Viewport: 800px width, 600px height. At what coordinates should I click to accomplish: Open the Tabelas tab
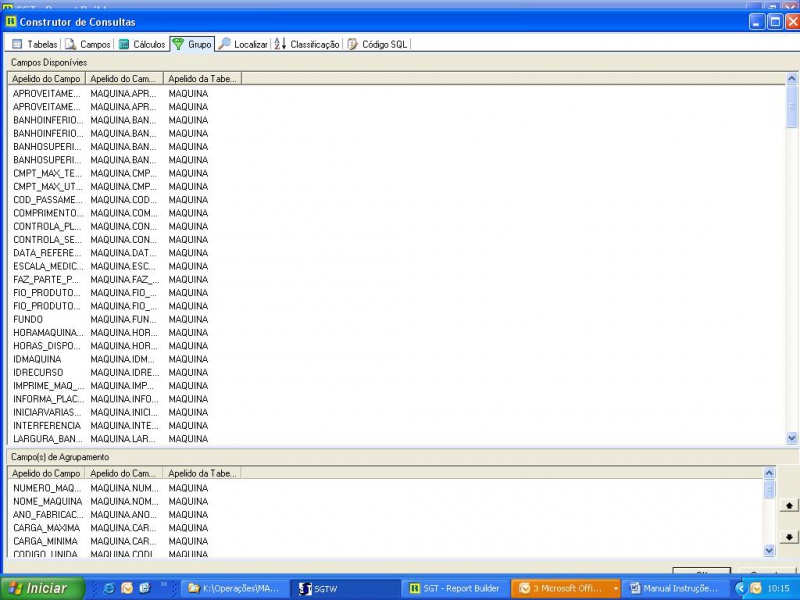pyautogui.click(x=35, y=44)
